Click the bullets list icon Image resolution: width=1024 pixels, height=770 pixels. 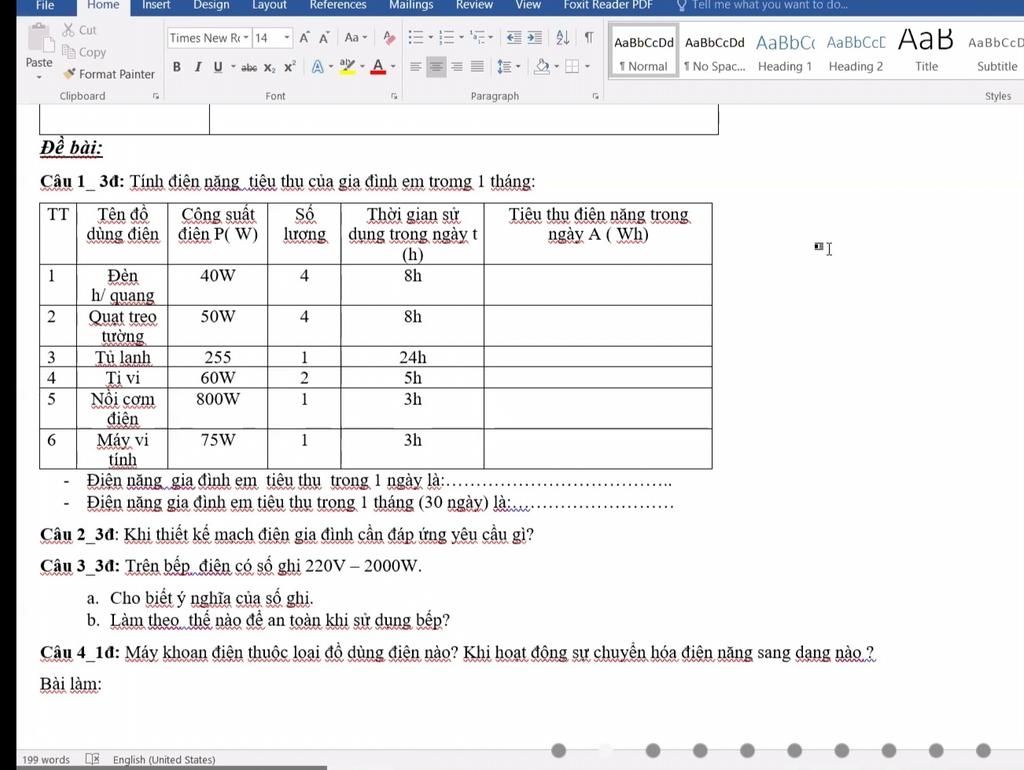(416, 37)
